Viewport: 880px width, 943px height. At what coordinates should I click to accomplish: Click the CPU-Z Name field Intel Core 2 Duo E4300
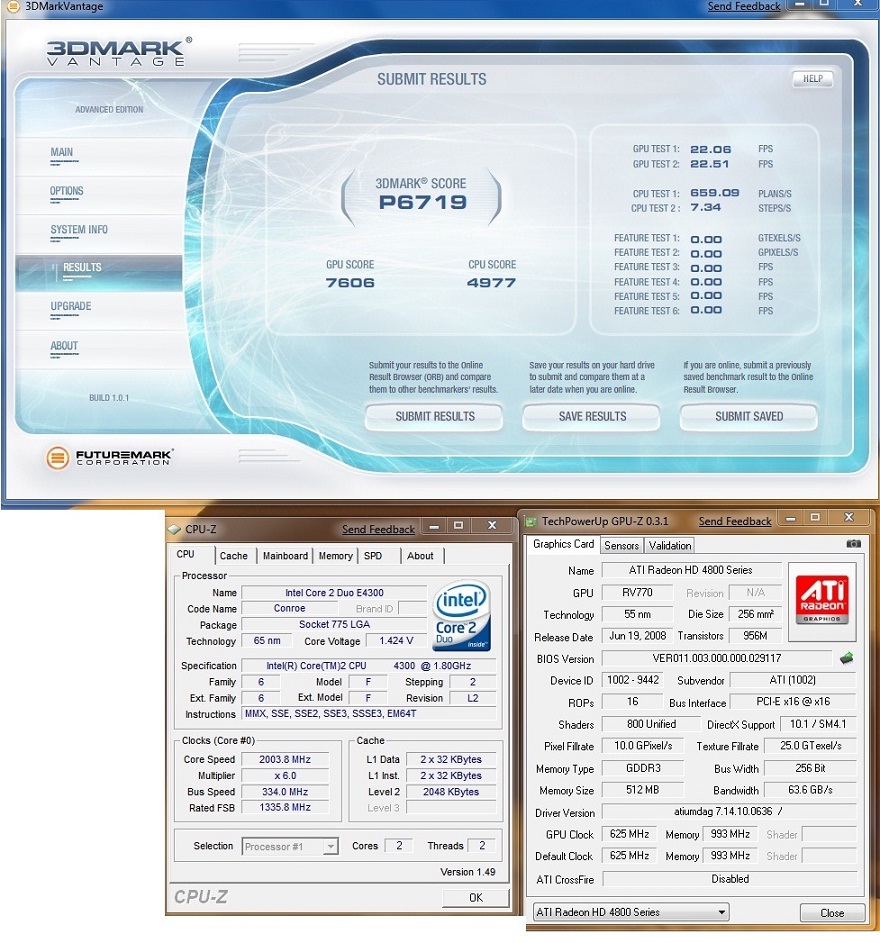pyautogui.click(x=334, y=593)
